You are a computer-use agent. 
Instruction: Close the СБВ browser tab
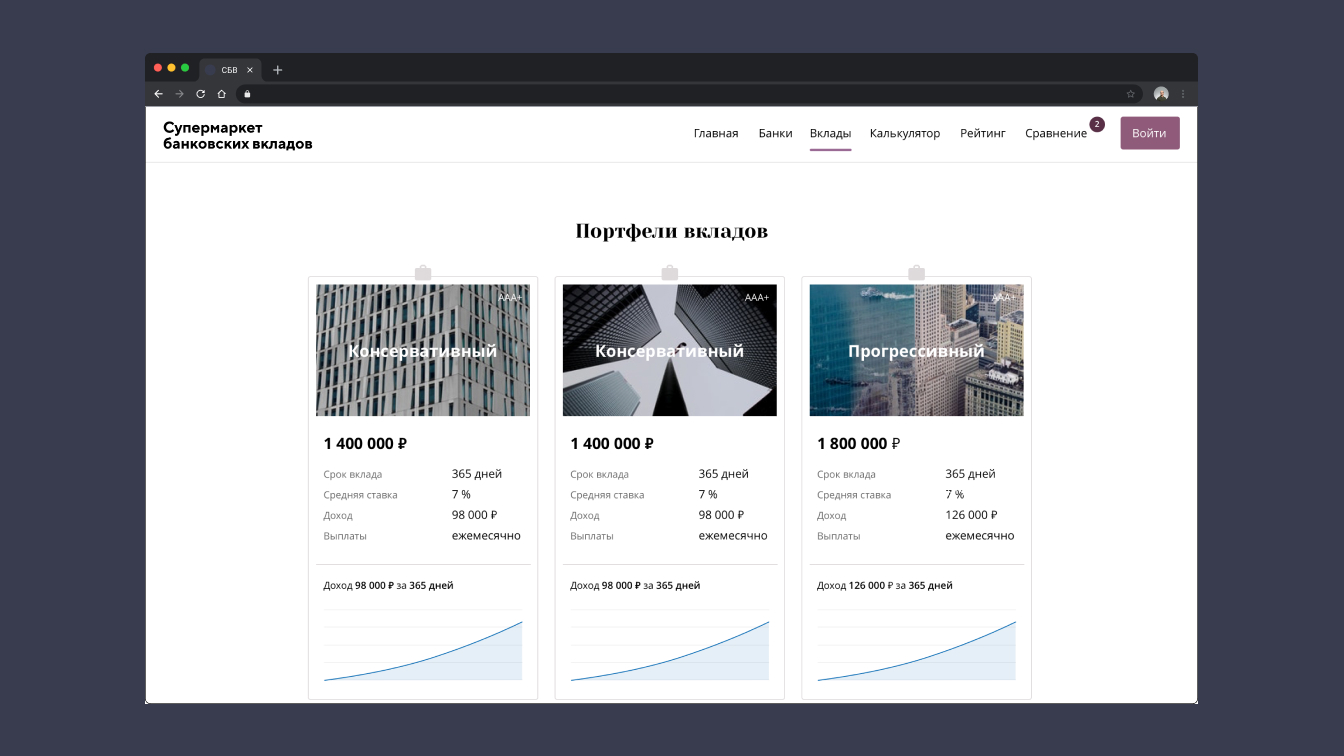click(250, 70)
